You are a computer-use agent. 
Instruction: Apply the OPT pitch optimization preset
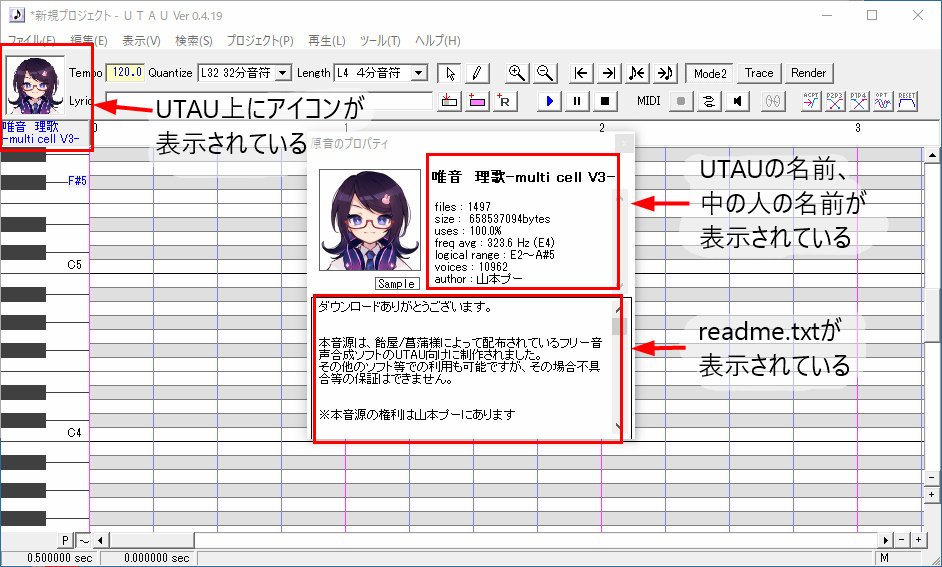point(883,101)
